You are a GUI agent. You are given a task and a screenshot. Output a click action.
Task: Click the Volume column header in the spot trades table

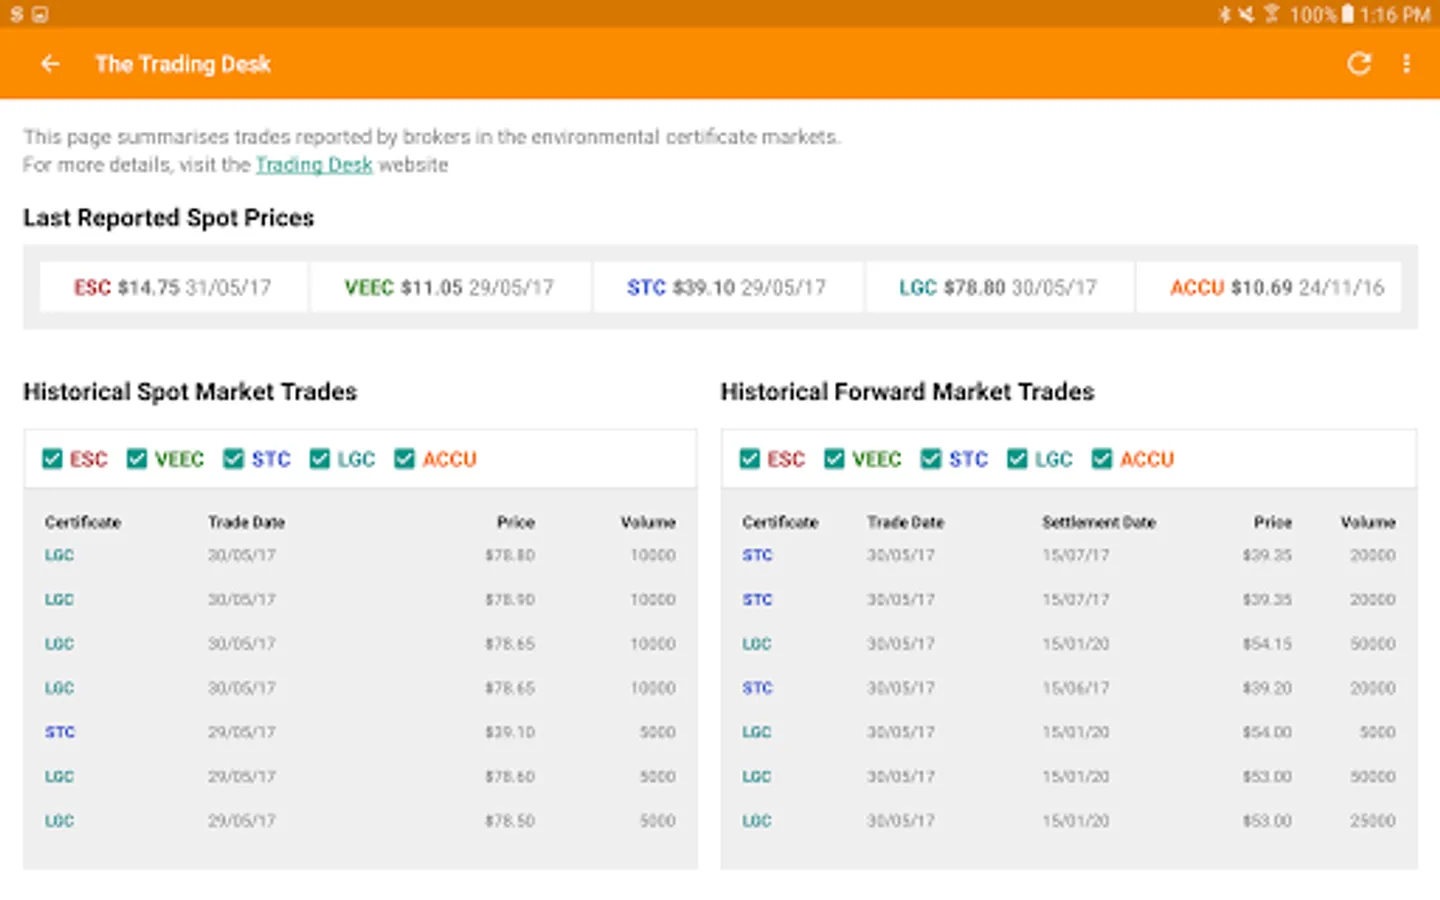point(648,522)
